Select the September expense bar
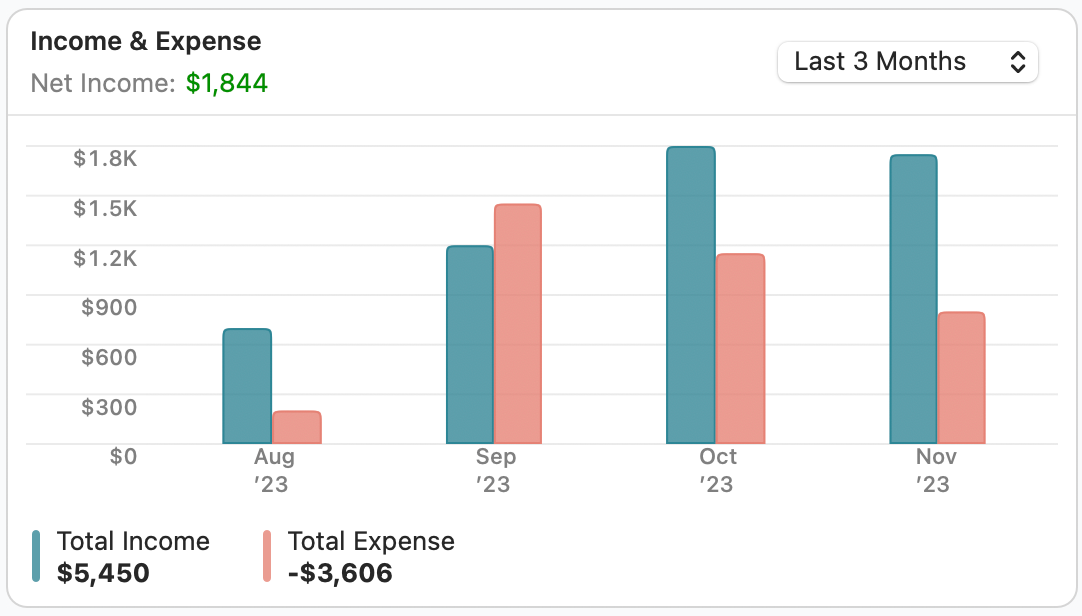The image size is (1082, 616). coord(516,325)
